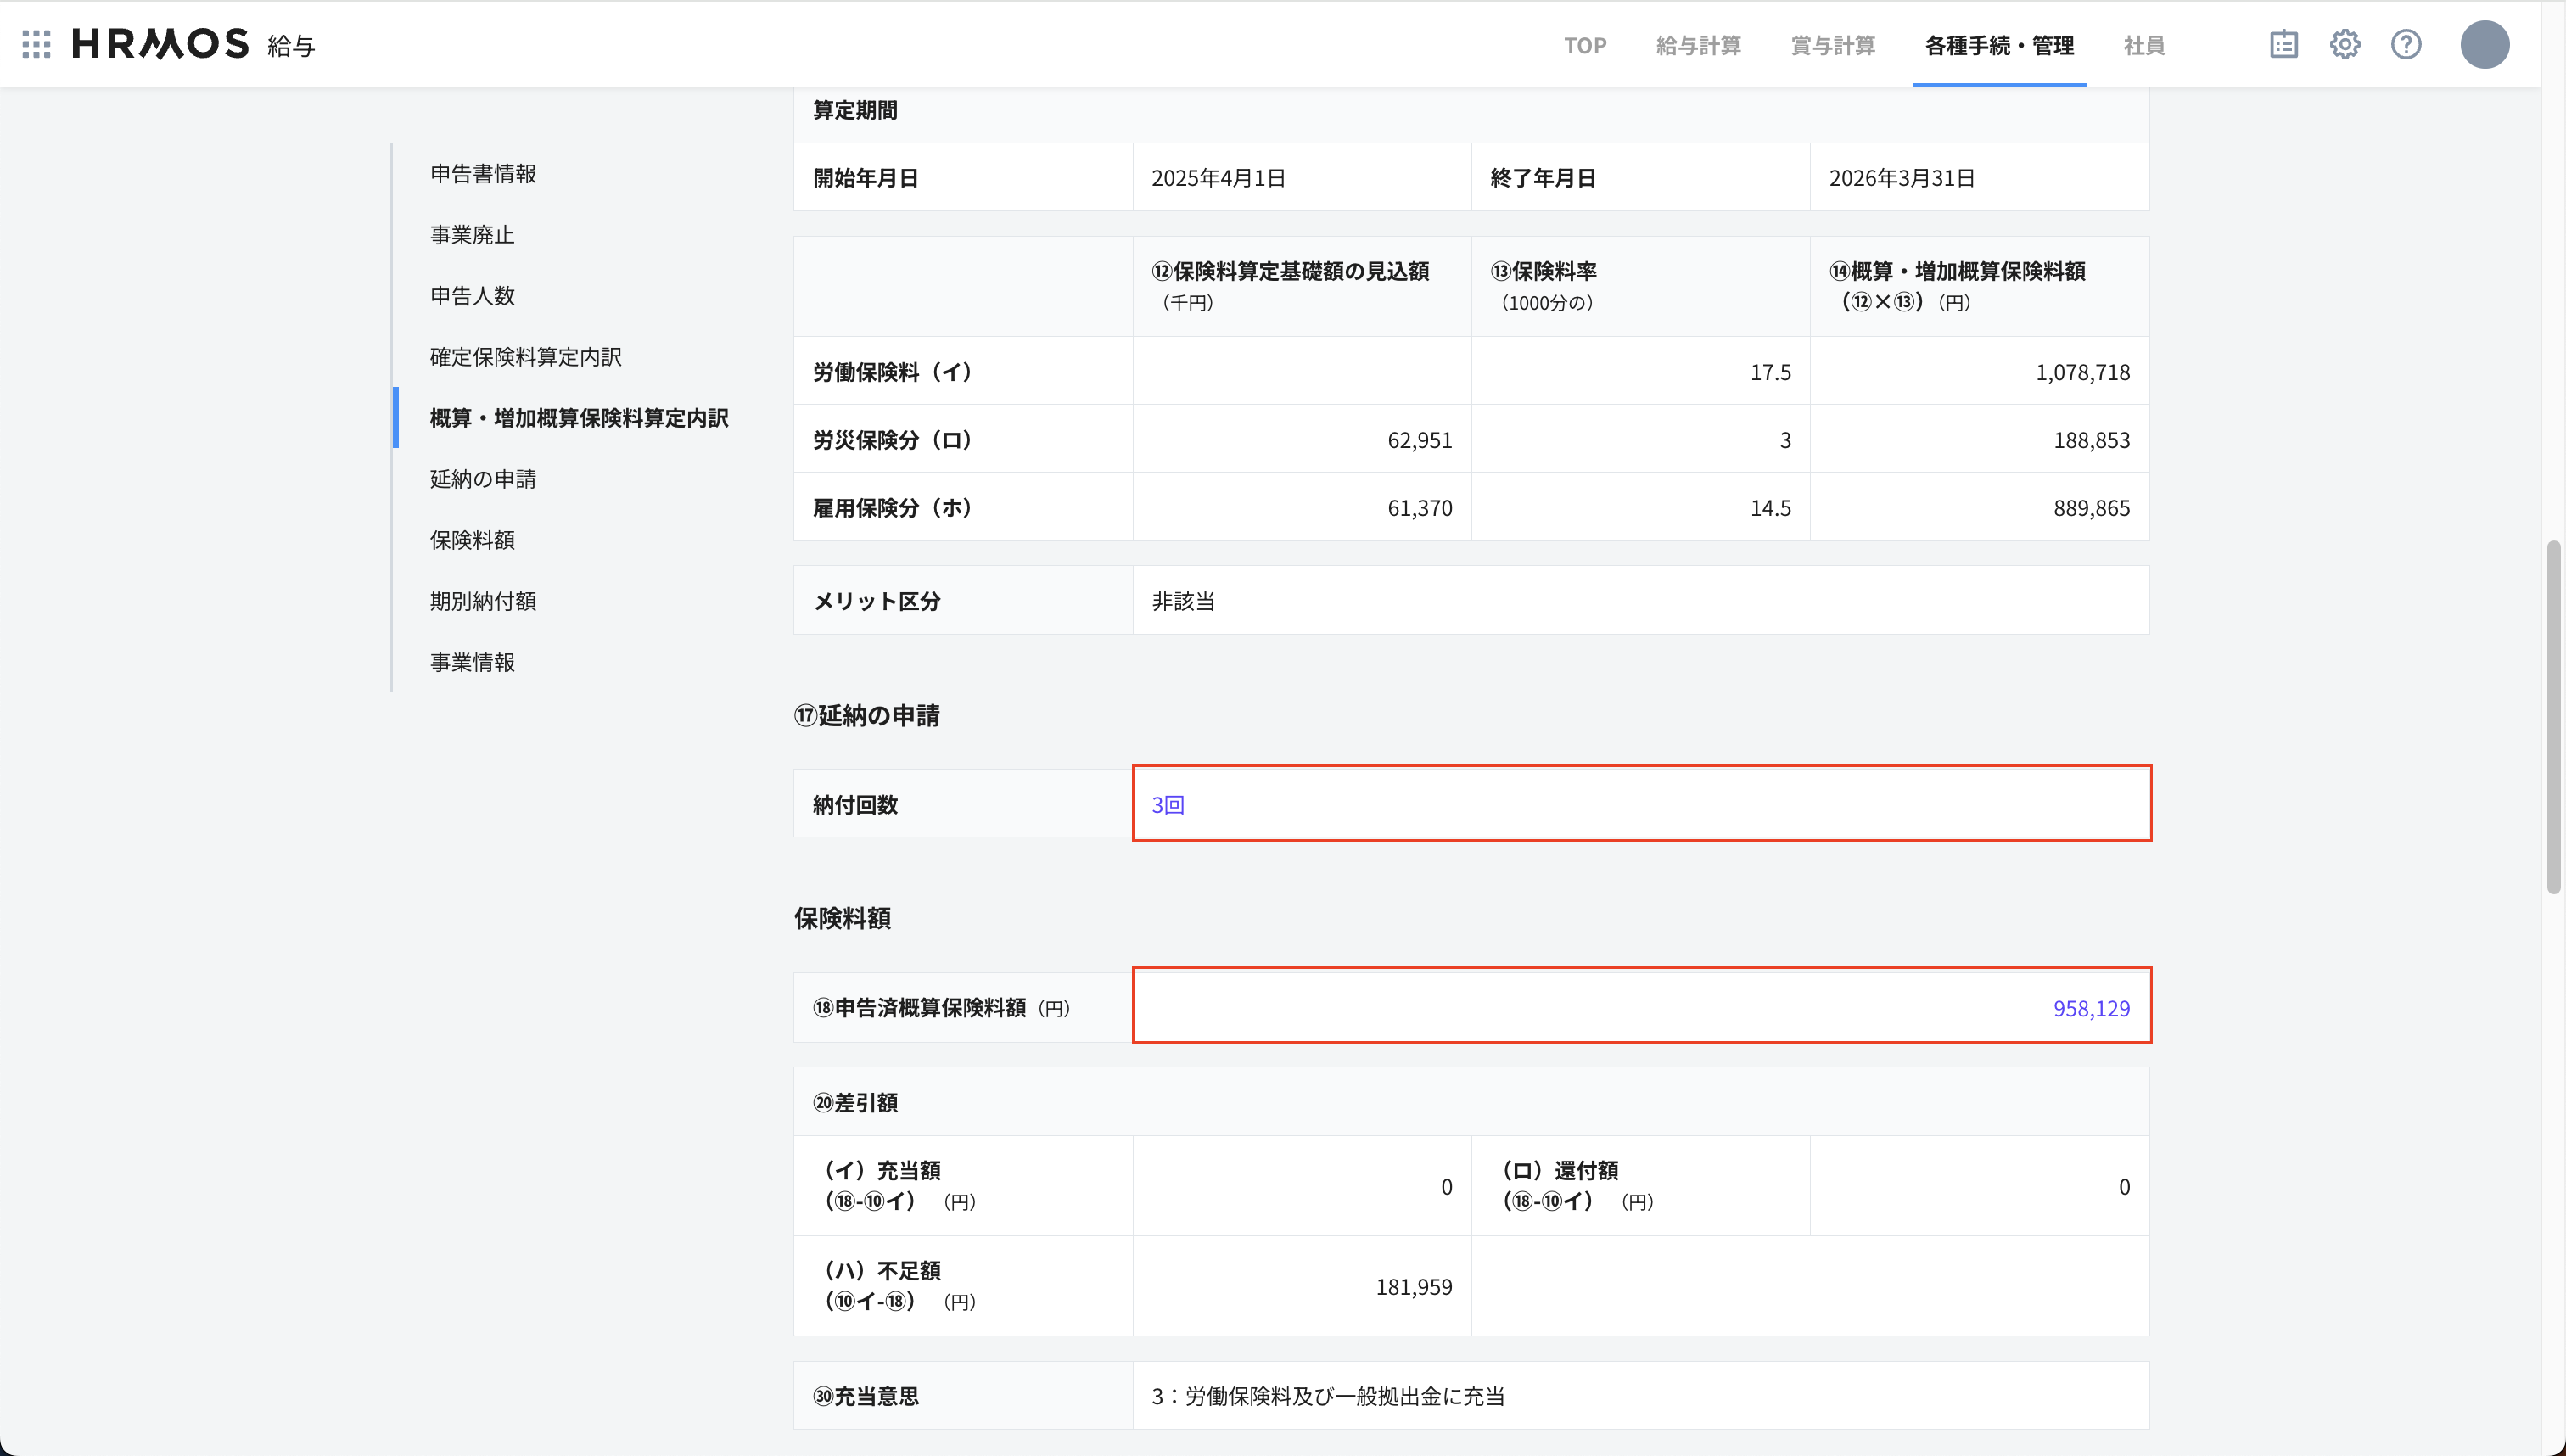Screen dimensions: 2566x1456
Task: Switch to 賞与計算 tab
Action: 1832,45
